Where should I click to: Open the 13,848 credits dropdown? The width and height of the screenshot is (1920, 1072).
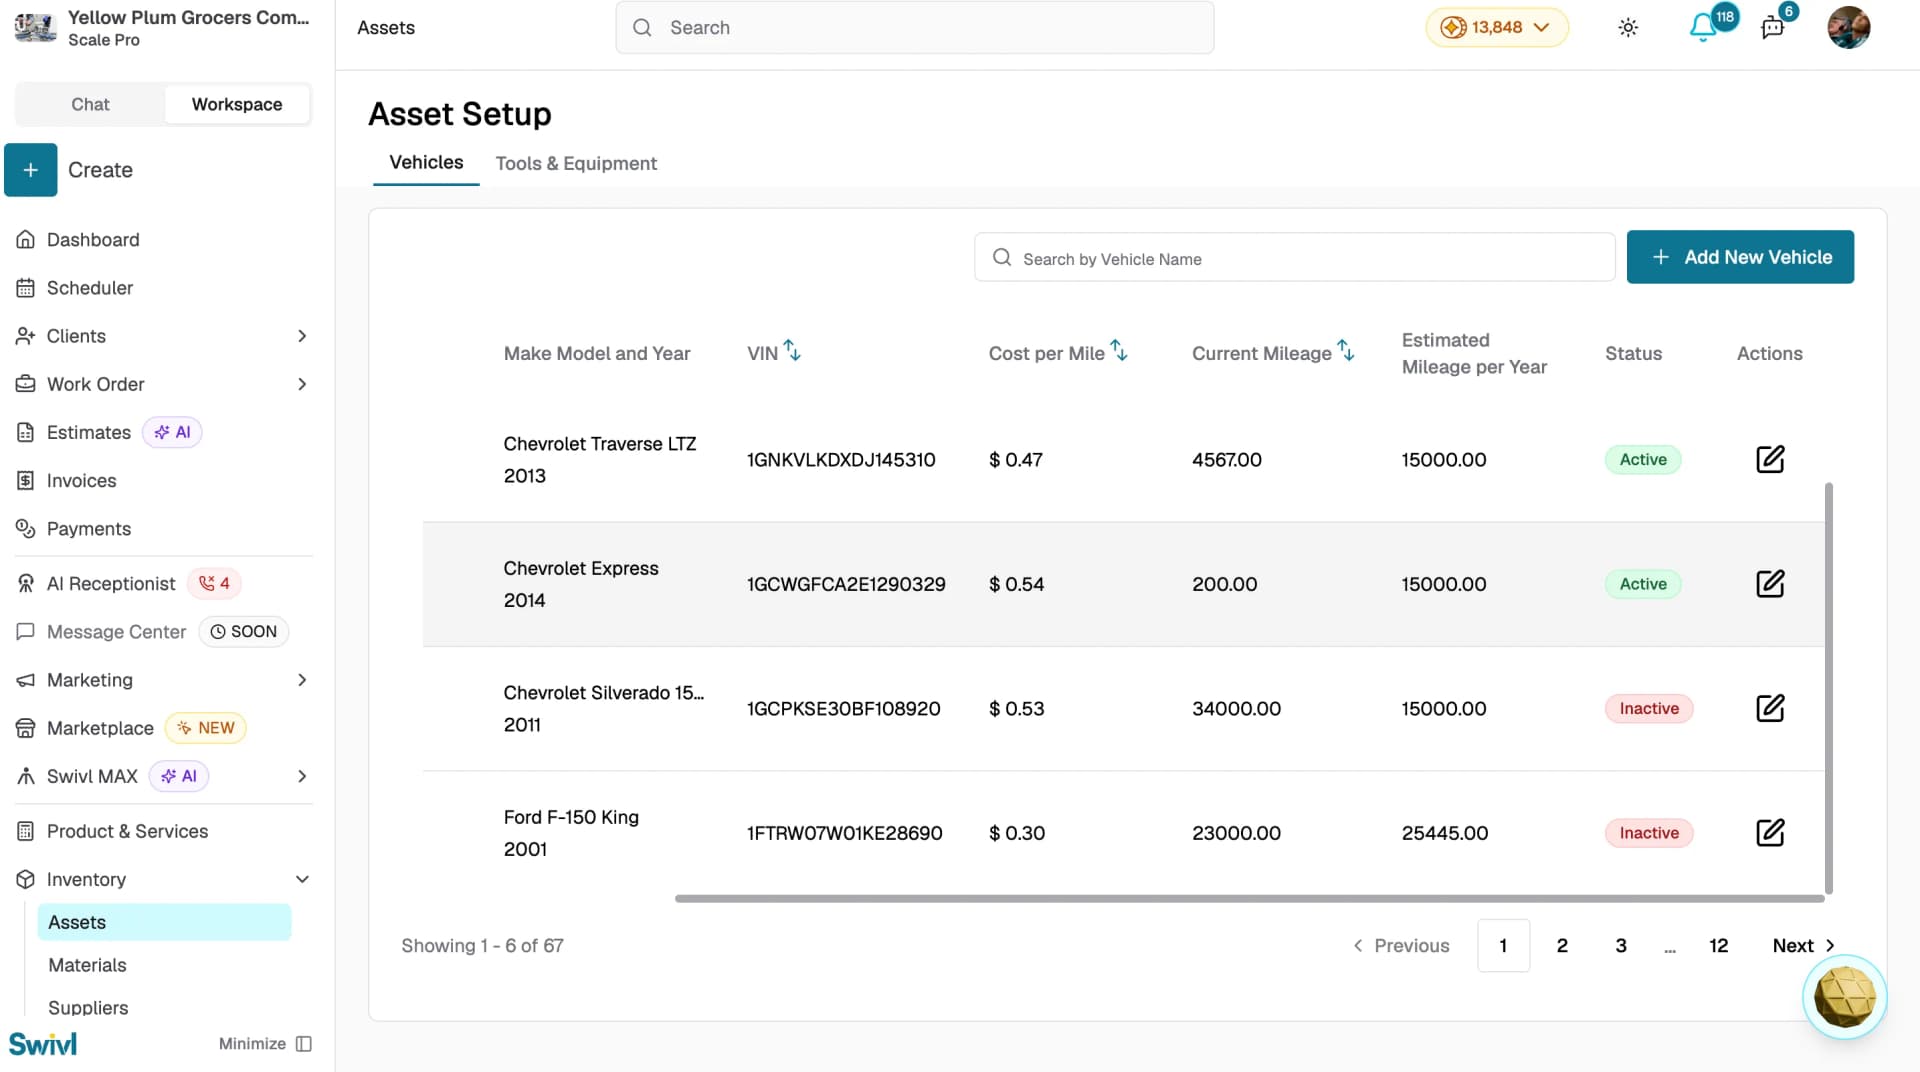pos(1497,28)
